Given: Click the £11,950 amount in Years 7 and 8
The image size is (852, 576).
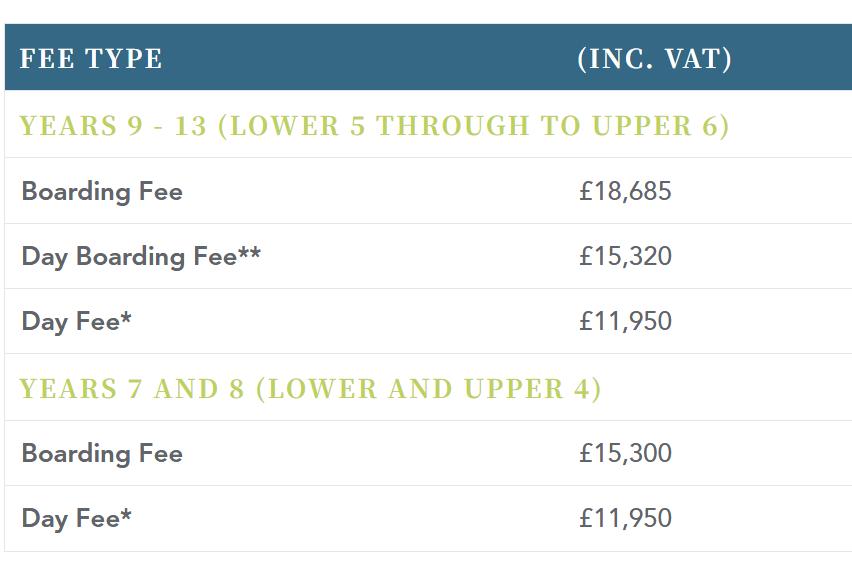Looking at the screenshot, I should click(625, 518).
